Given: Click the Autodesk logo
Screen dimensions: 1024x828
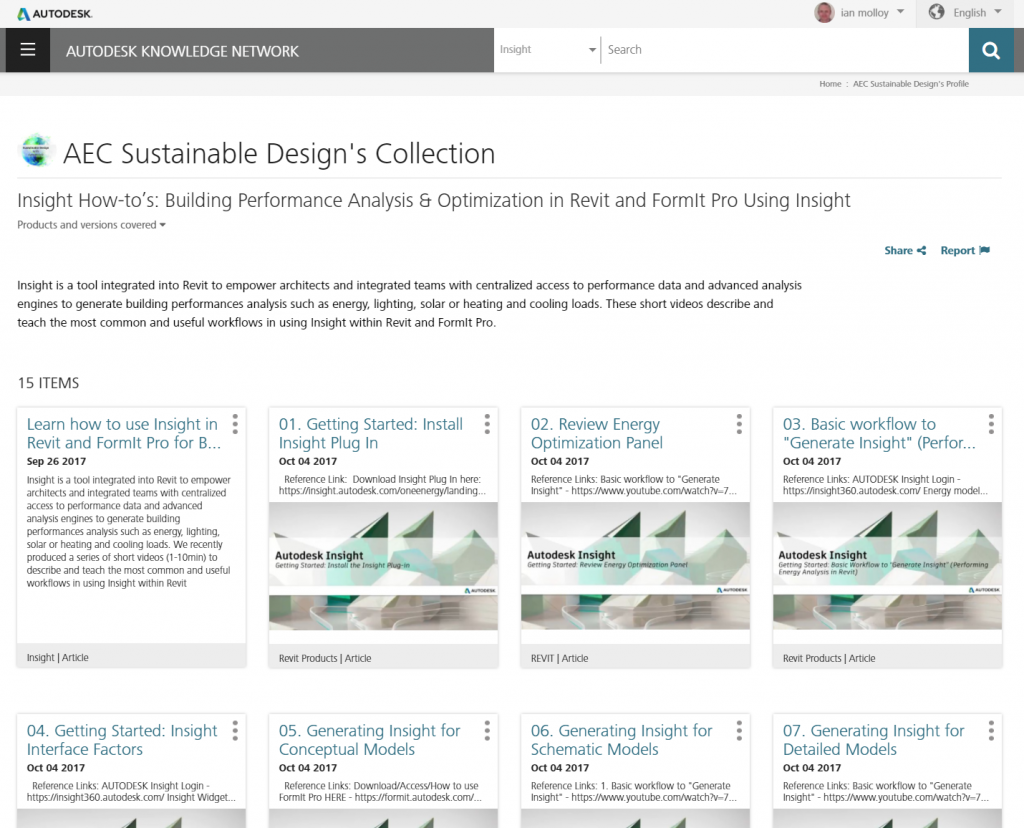Looking at the screenshot, I should click(x=55, y=14).
